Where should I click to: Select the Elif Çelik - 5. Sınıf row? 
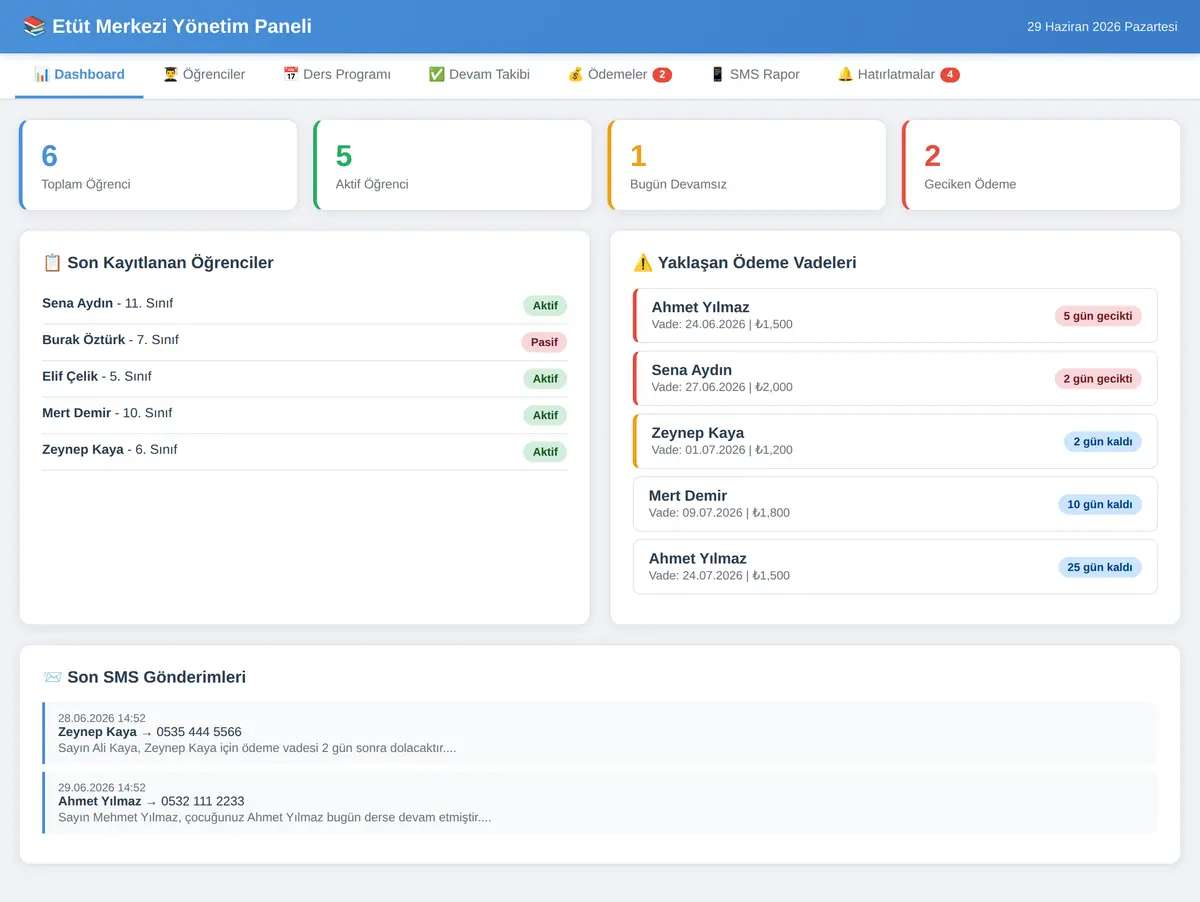305,378
